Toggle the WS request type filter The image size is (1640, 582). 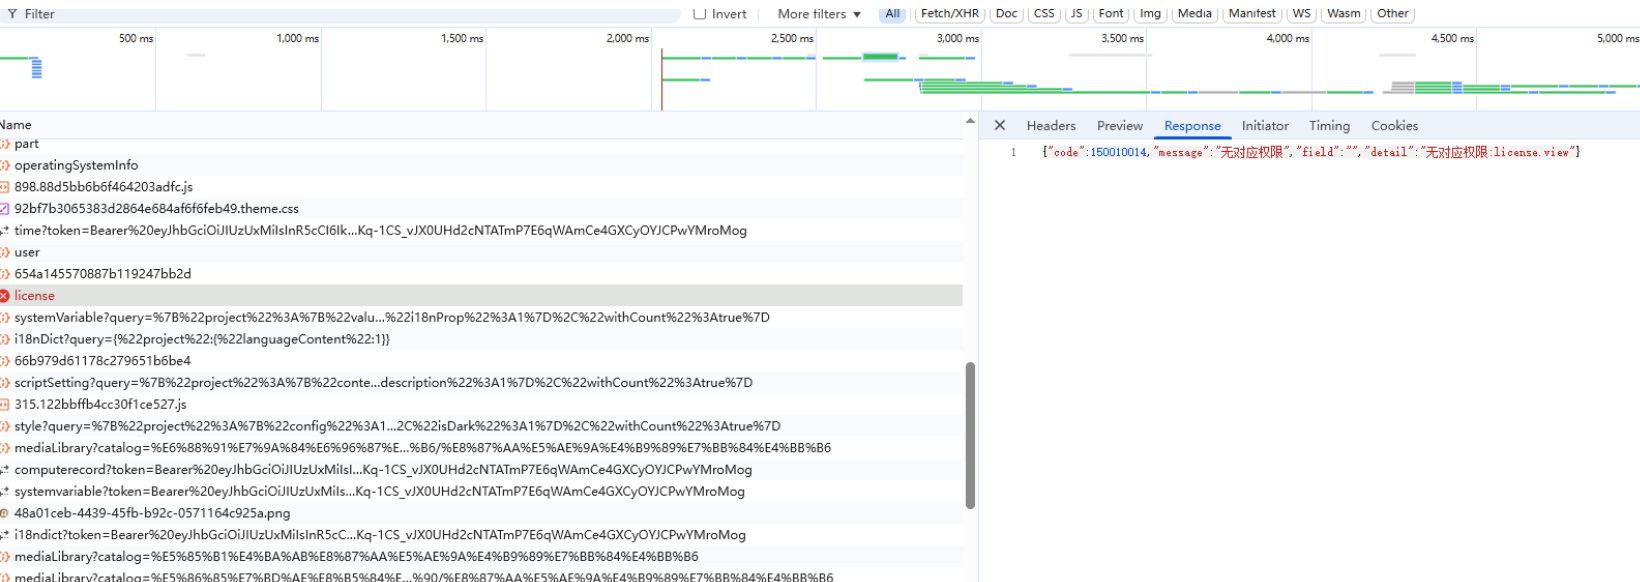1301,14
